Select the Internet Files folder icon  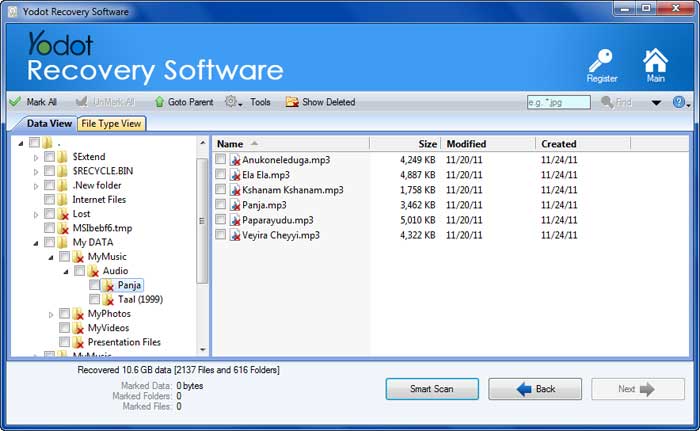[x=62, y=199]
